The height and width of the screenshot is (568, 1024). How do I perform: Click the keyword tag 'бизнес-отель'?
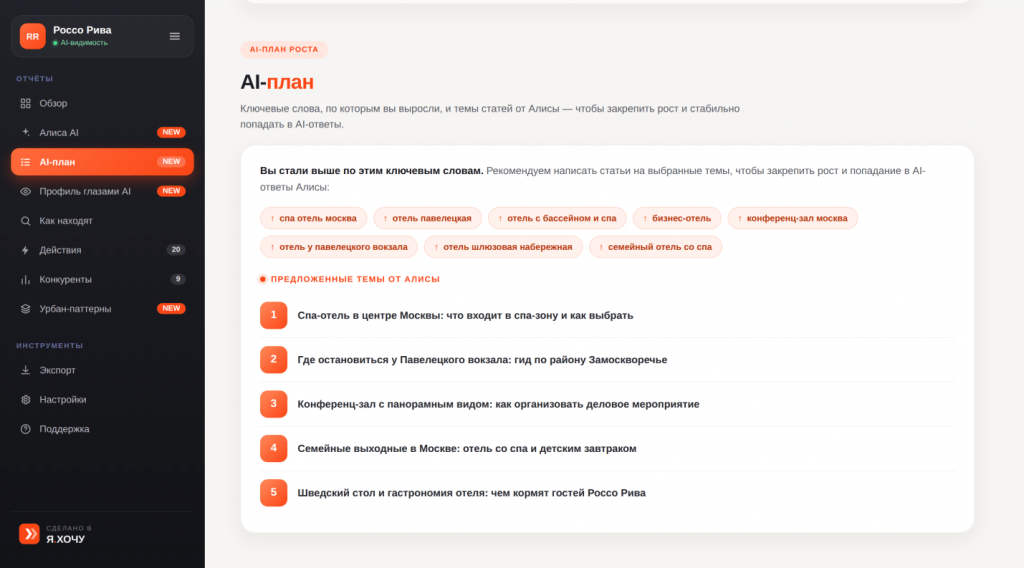point(677,218)
